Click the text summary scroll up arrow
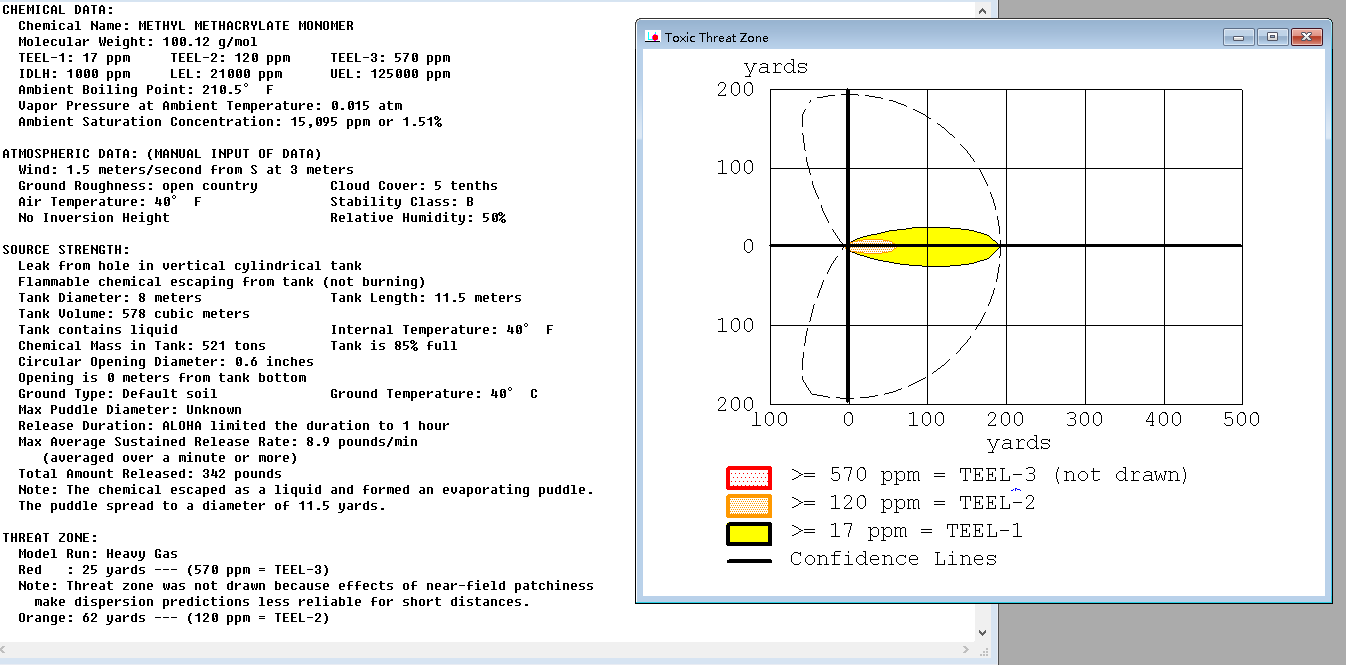 [x=984, y=9]
